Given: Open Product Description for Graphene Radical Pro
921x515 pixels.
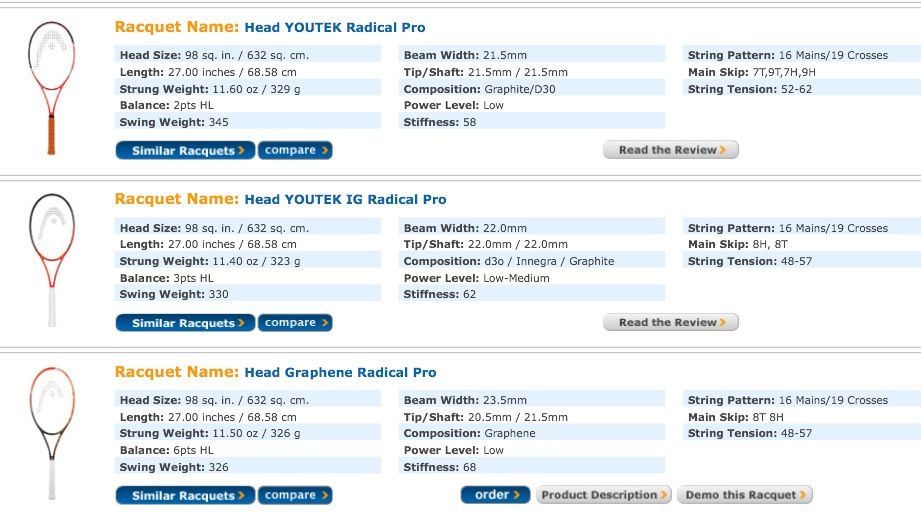Looking at the screenshot, I should pos(603,495).
